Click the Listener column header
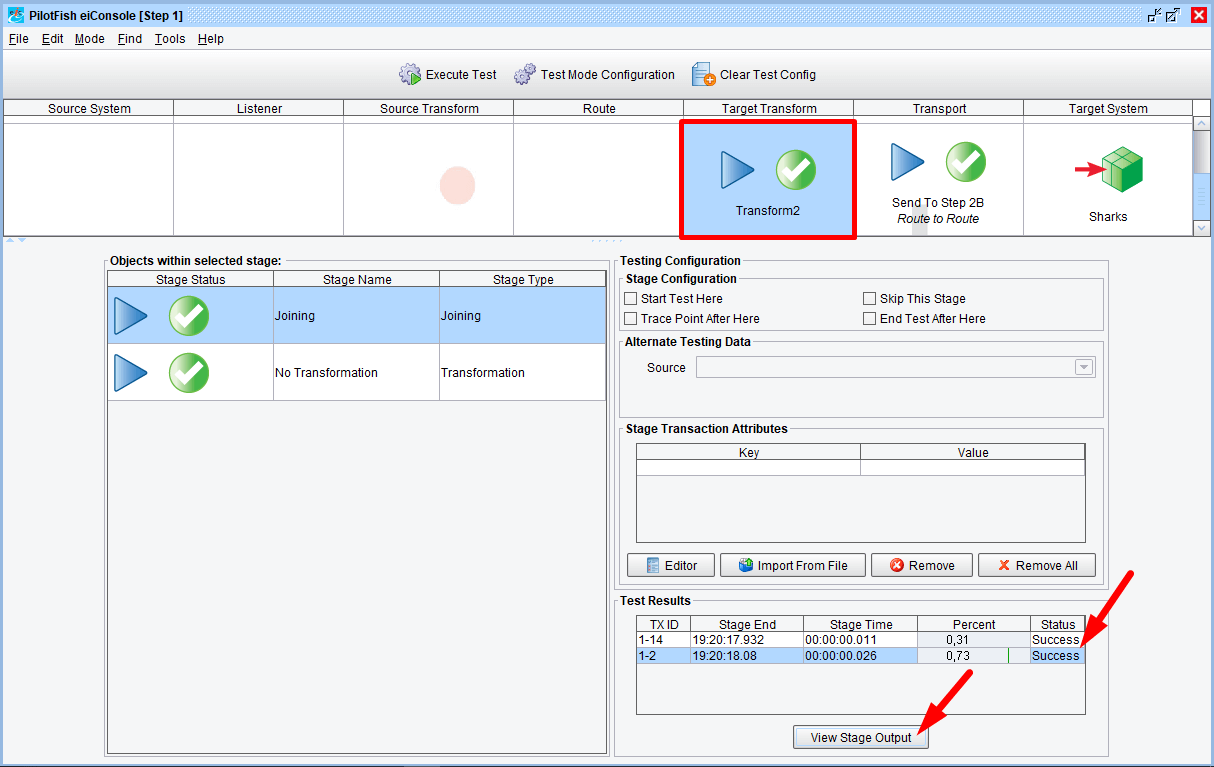This screenshot has height=767, width=1214. (259, 109)
